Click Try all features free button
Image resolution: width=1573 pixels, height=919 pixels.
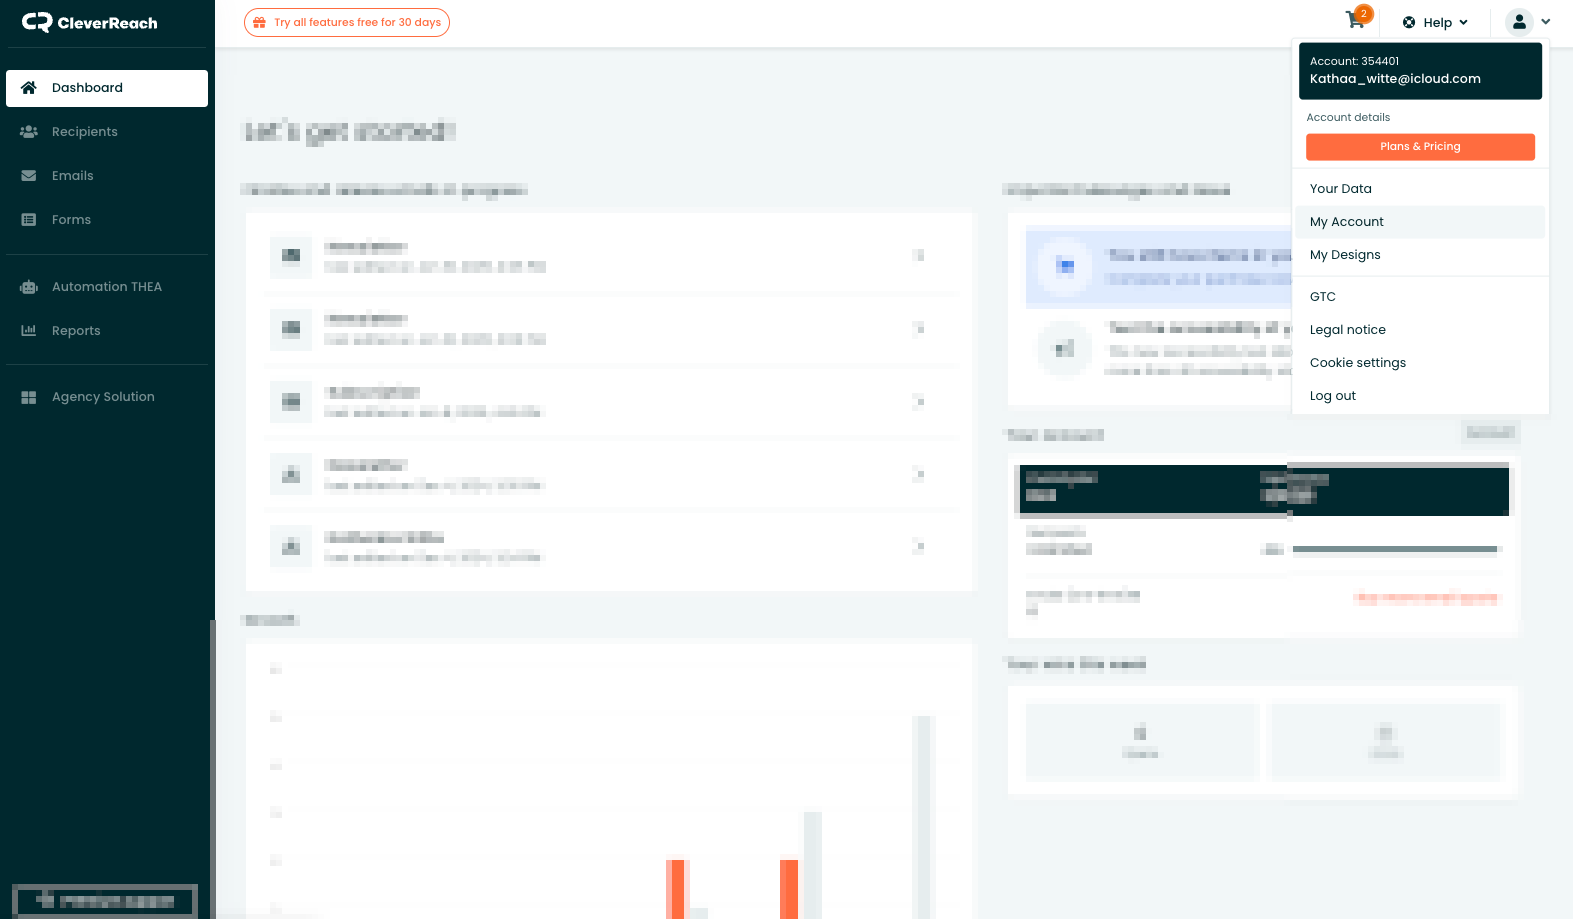pos(347,22)
